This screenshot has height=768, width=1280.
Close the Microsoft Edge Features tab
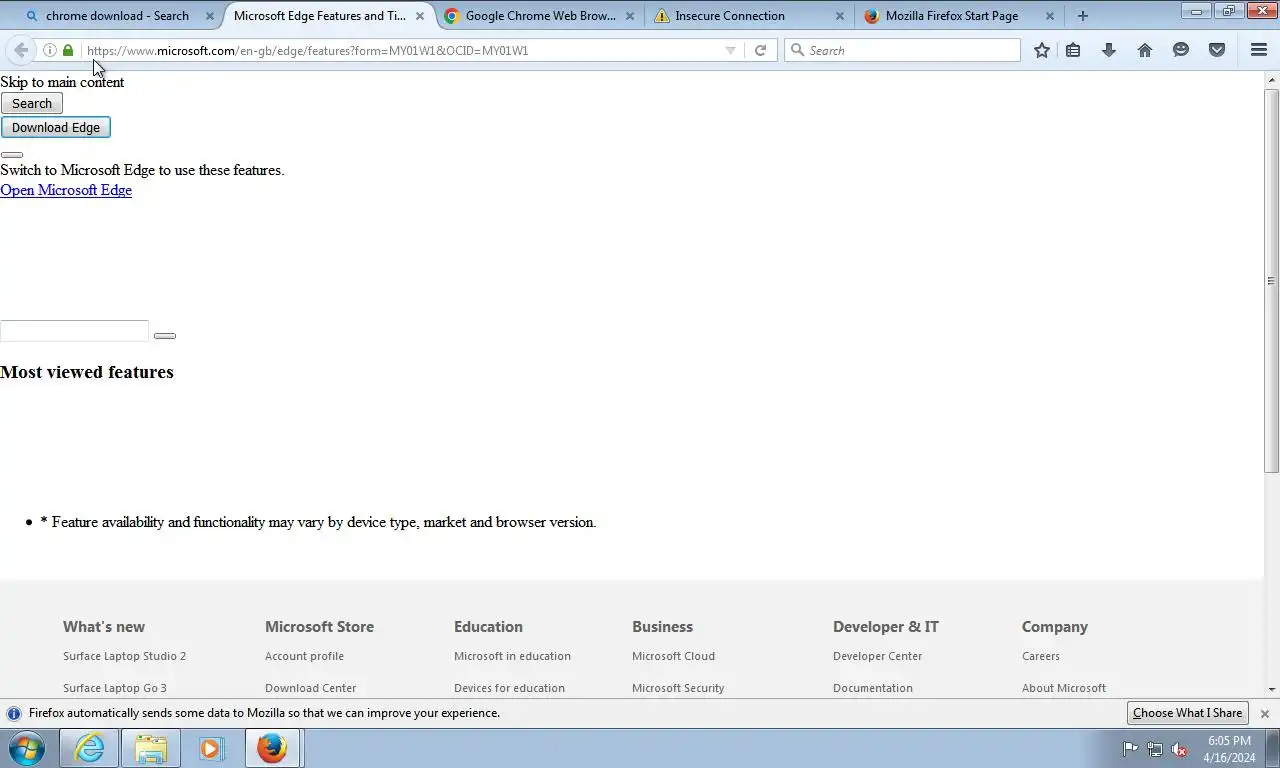point(420,16)
